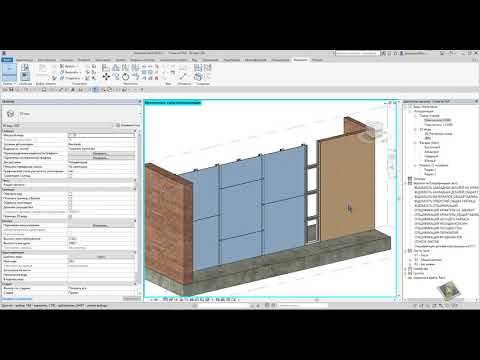This screenshot has height=360, width=480.
Task: Click the Cope (Врезка) geometry icon
Action: 62,66
